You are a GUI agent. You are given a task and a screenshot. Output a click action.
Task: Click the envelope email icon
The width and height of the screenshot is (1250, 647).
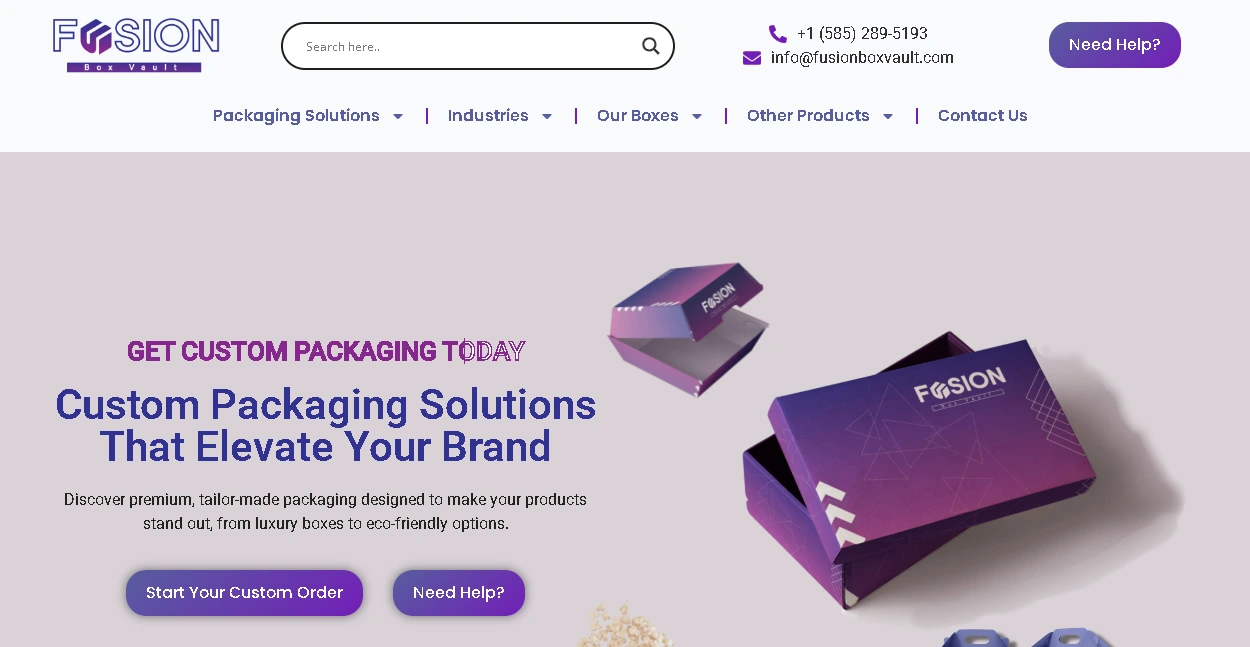[752, 58]
